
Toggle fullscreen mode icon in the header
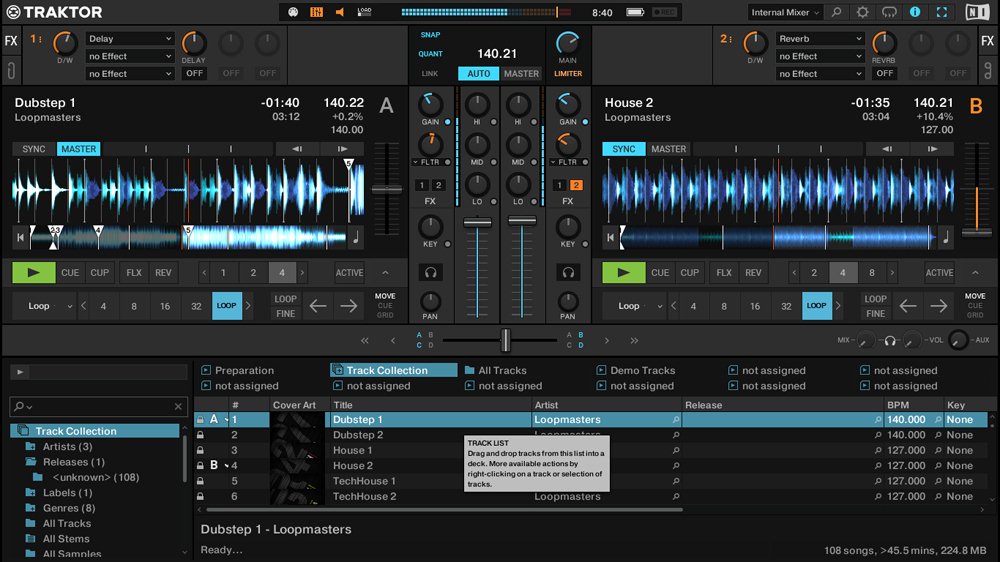tap(941, 12)
